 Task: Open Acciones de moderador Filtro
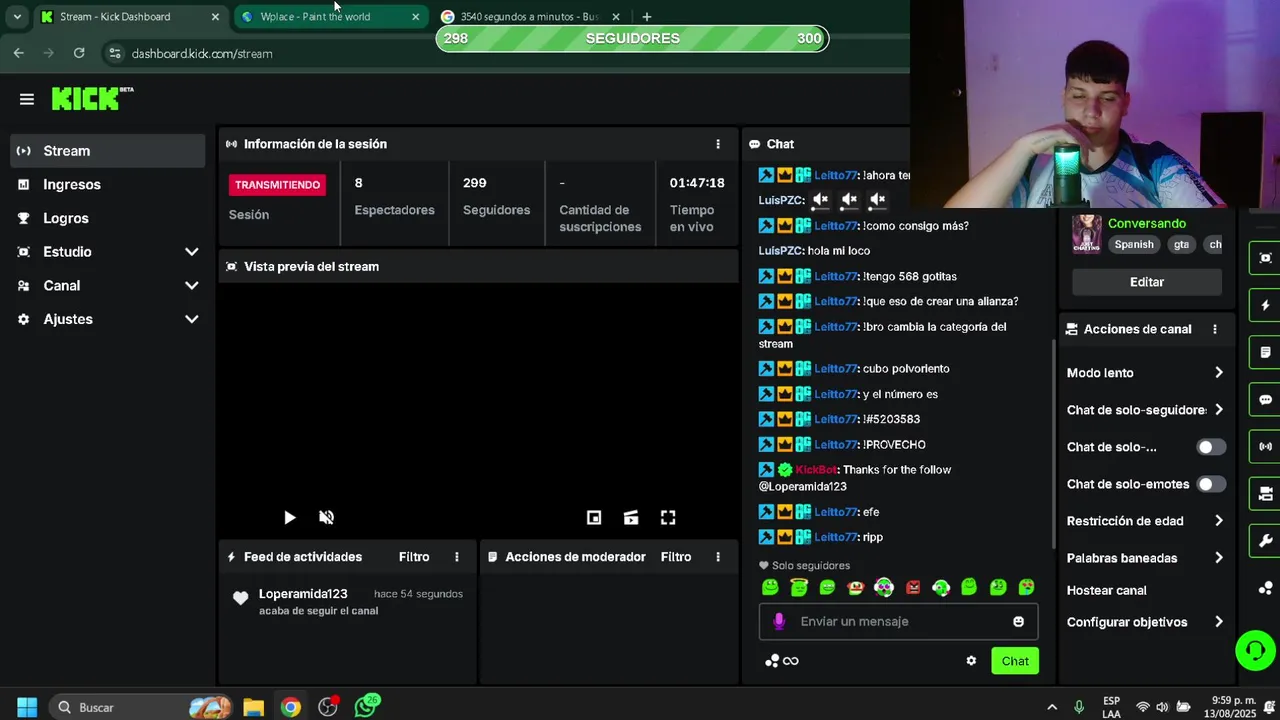coord(676,557)
